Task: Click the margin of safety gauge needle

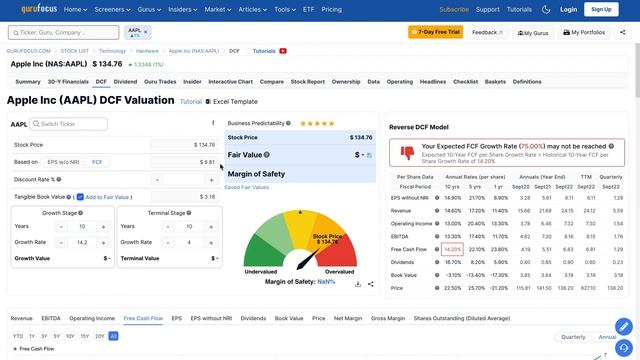Action: (x=308, y=259)
